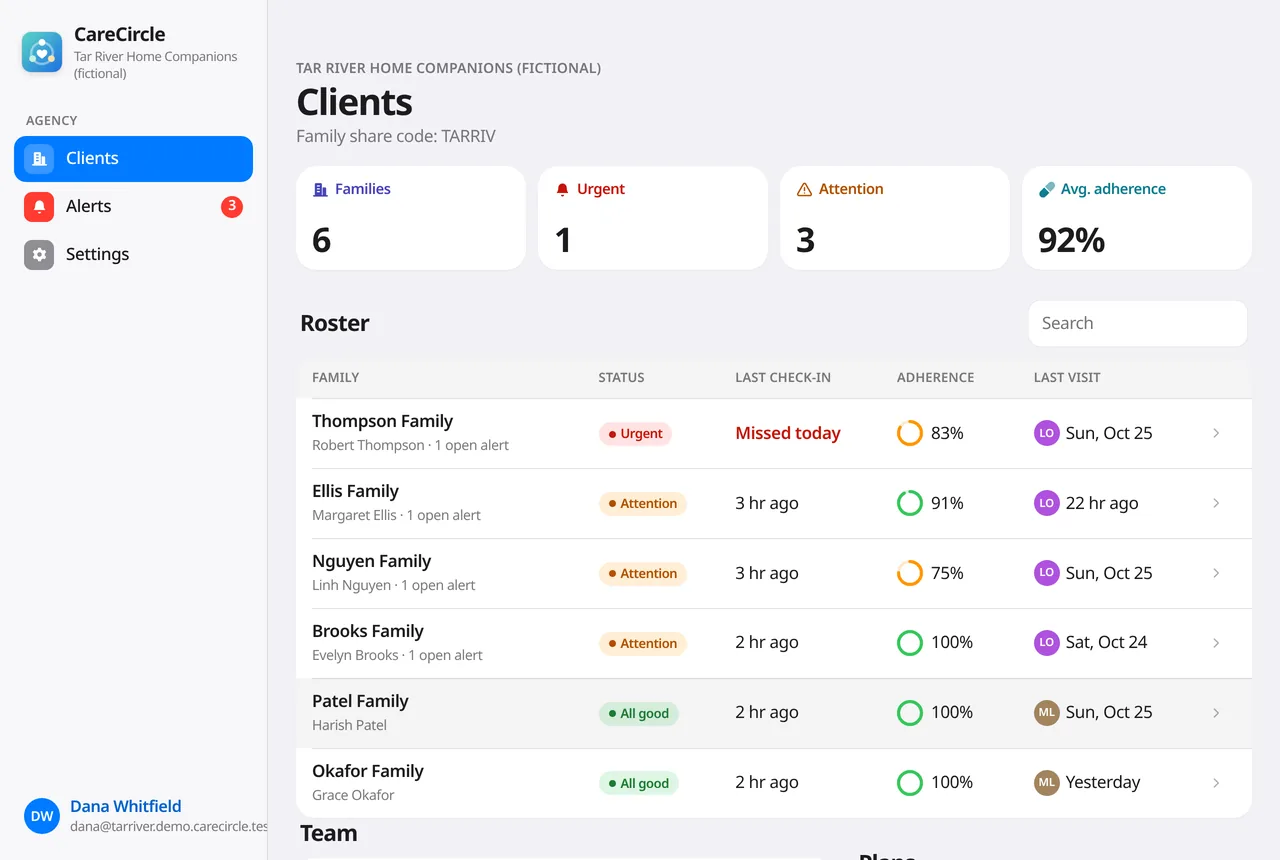Click the 22 hr ago last visit text

(x=1102, y=503)
